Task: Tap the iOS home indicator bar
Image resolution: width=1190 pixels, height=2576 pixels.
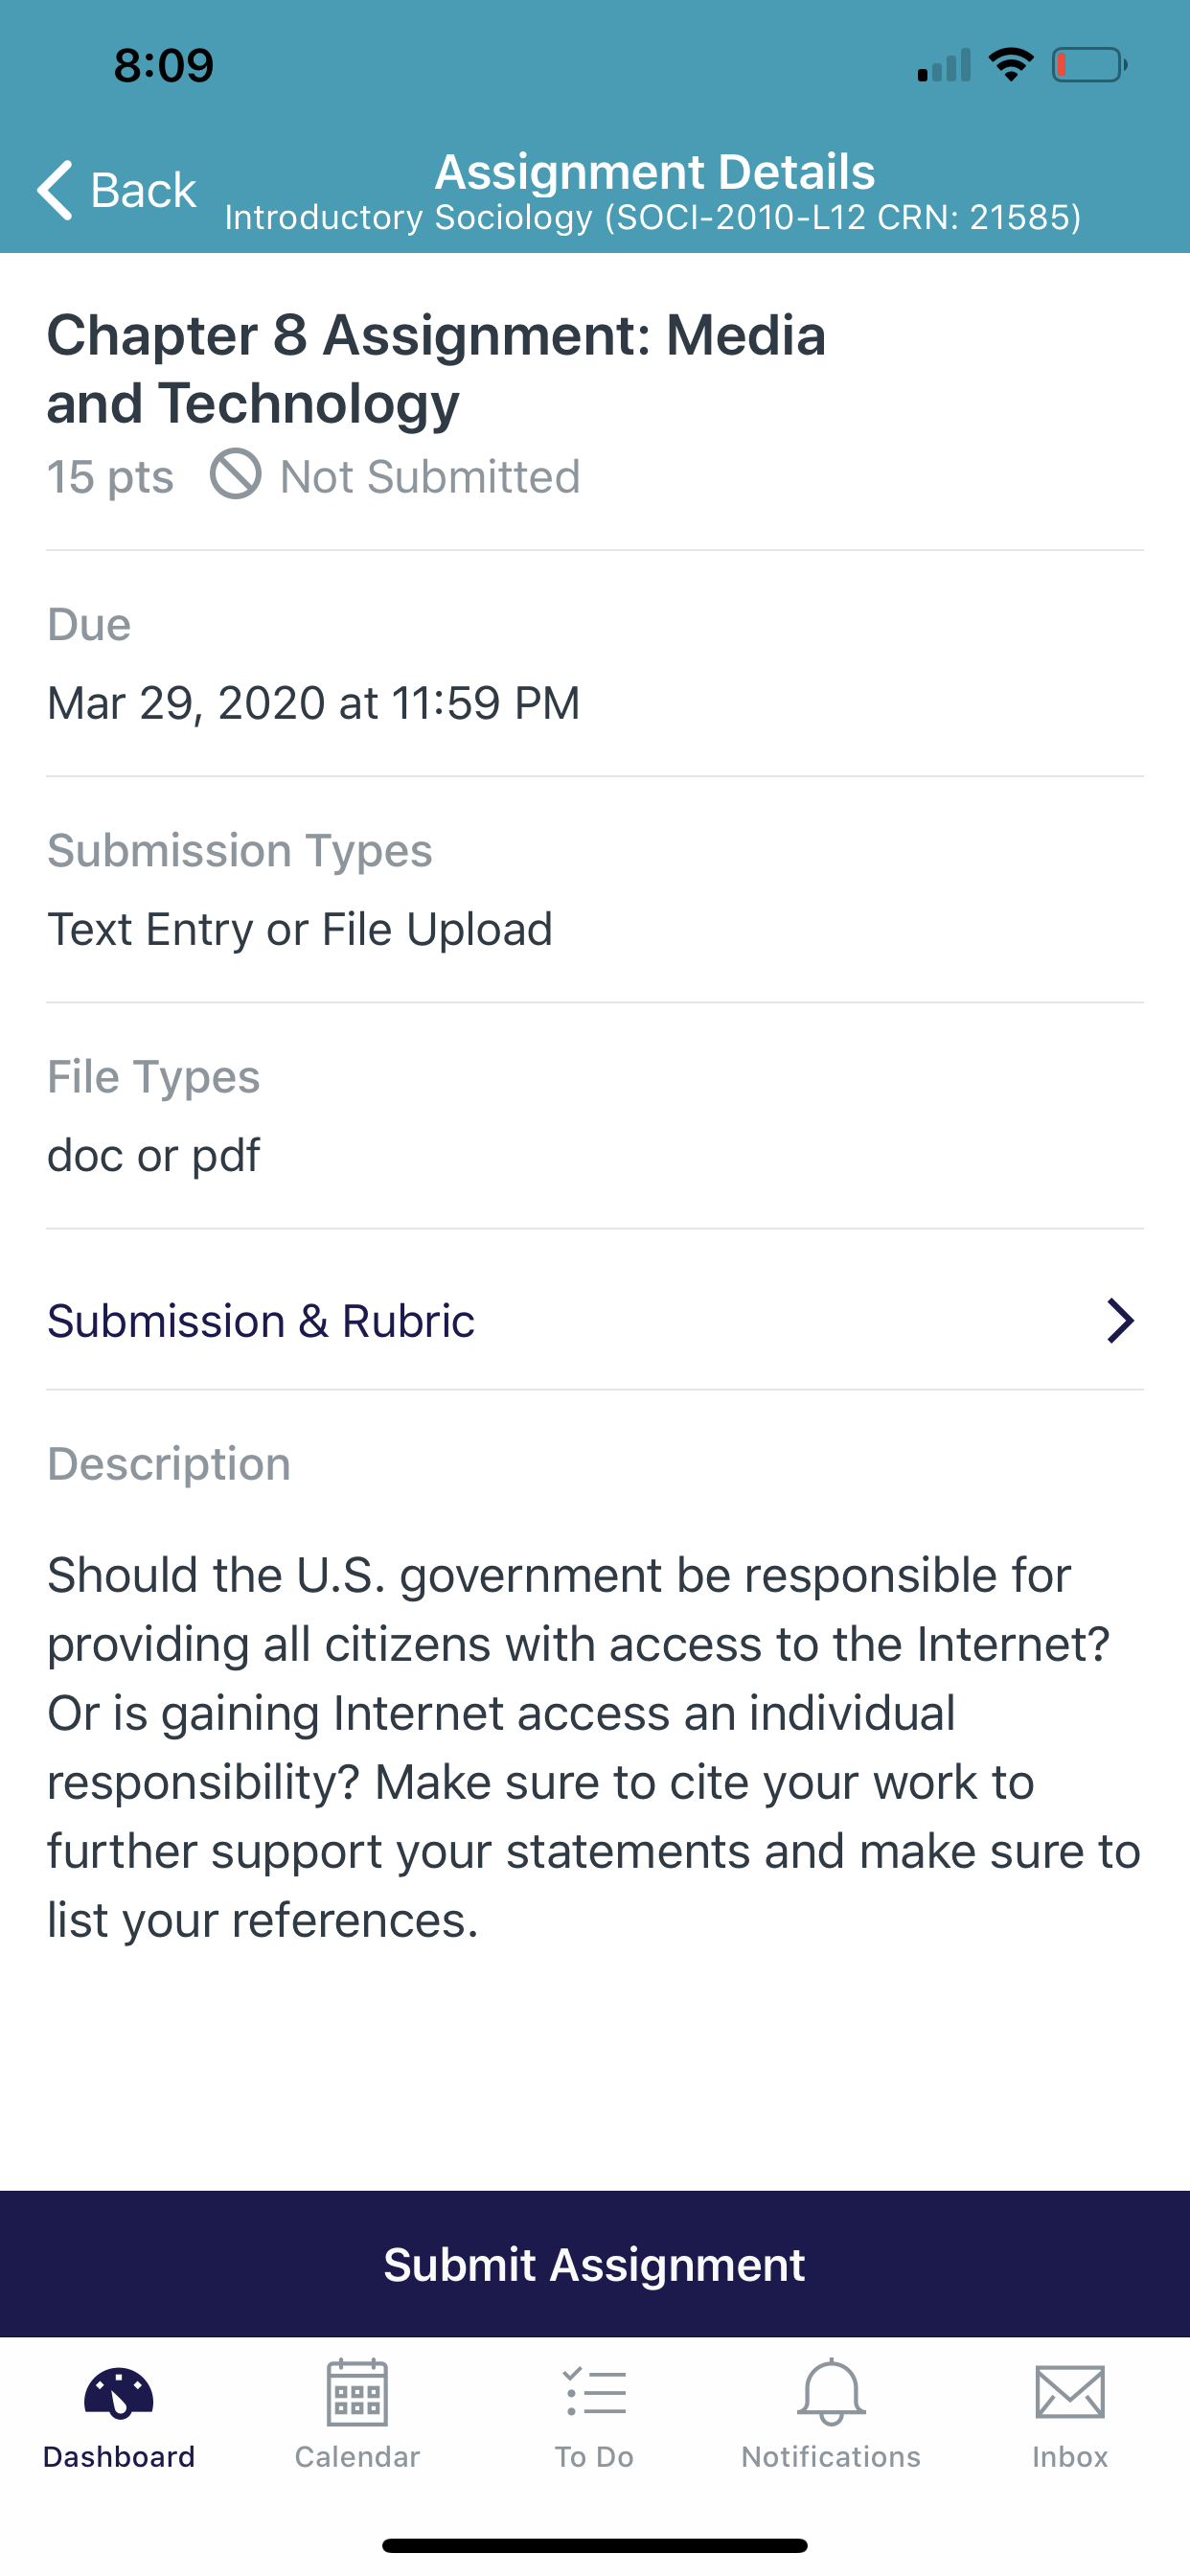Action: coord(595,2545)
